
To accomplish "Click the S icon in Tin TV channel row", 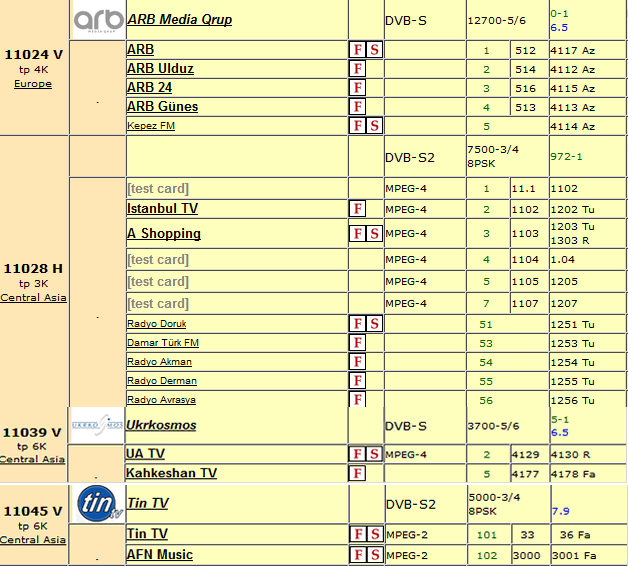I will click(375, 534).
